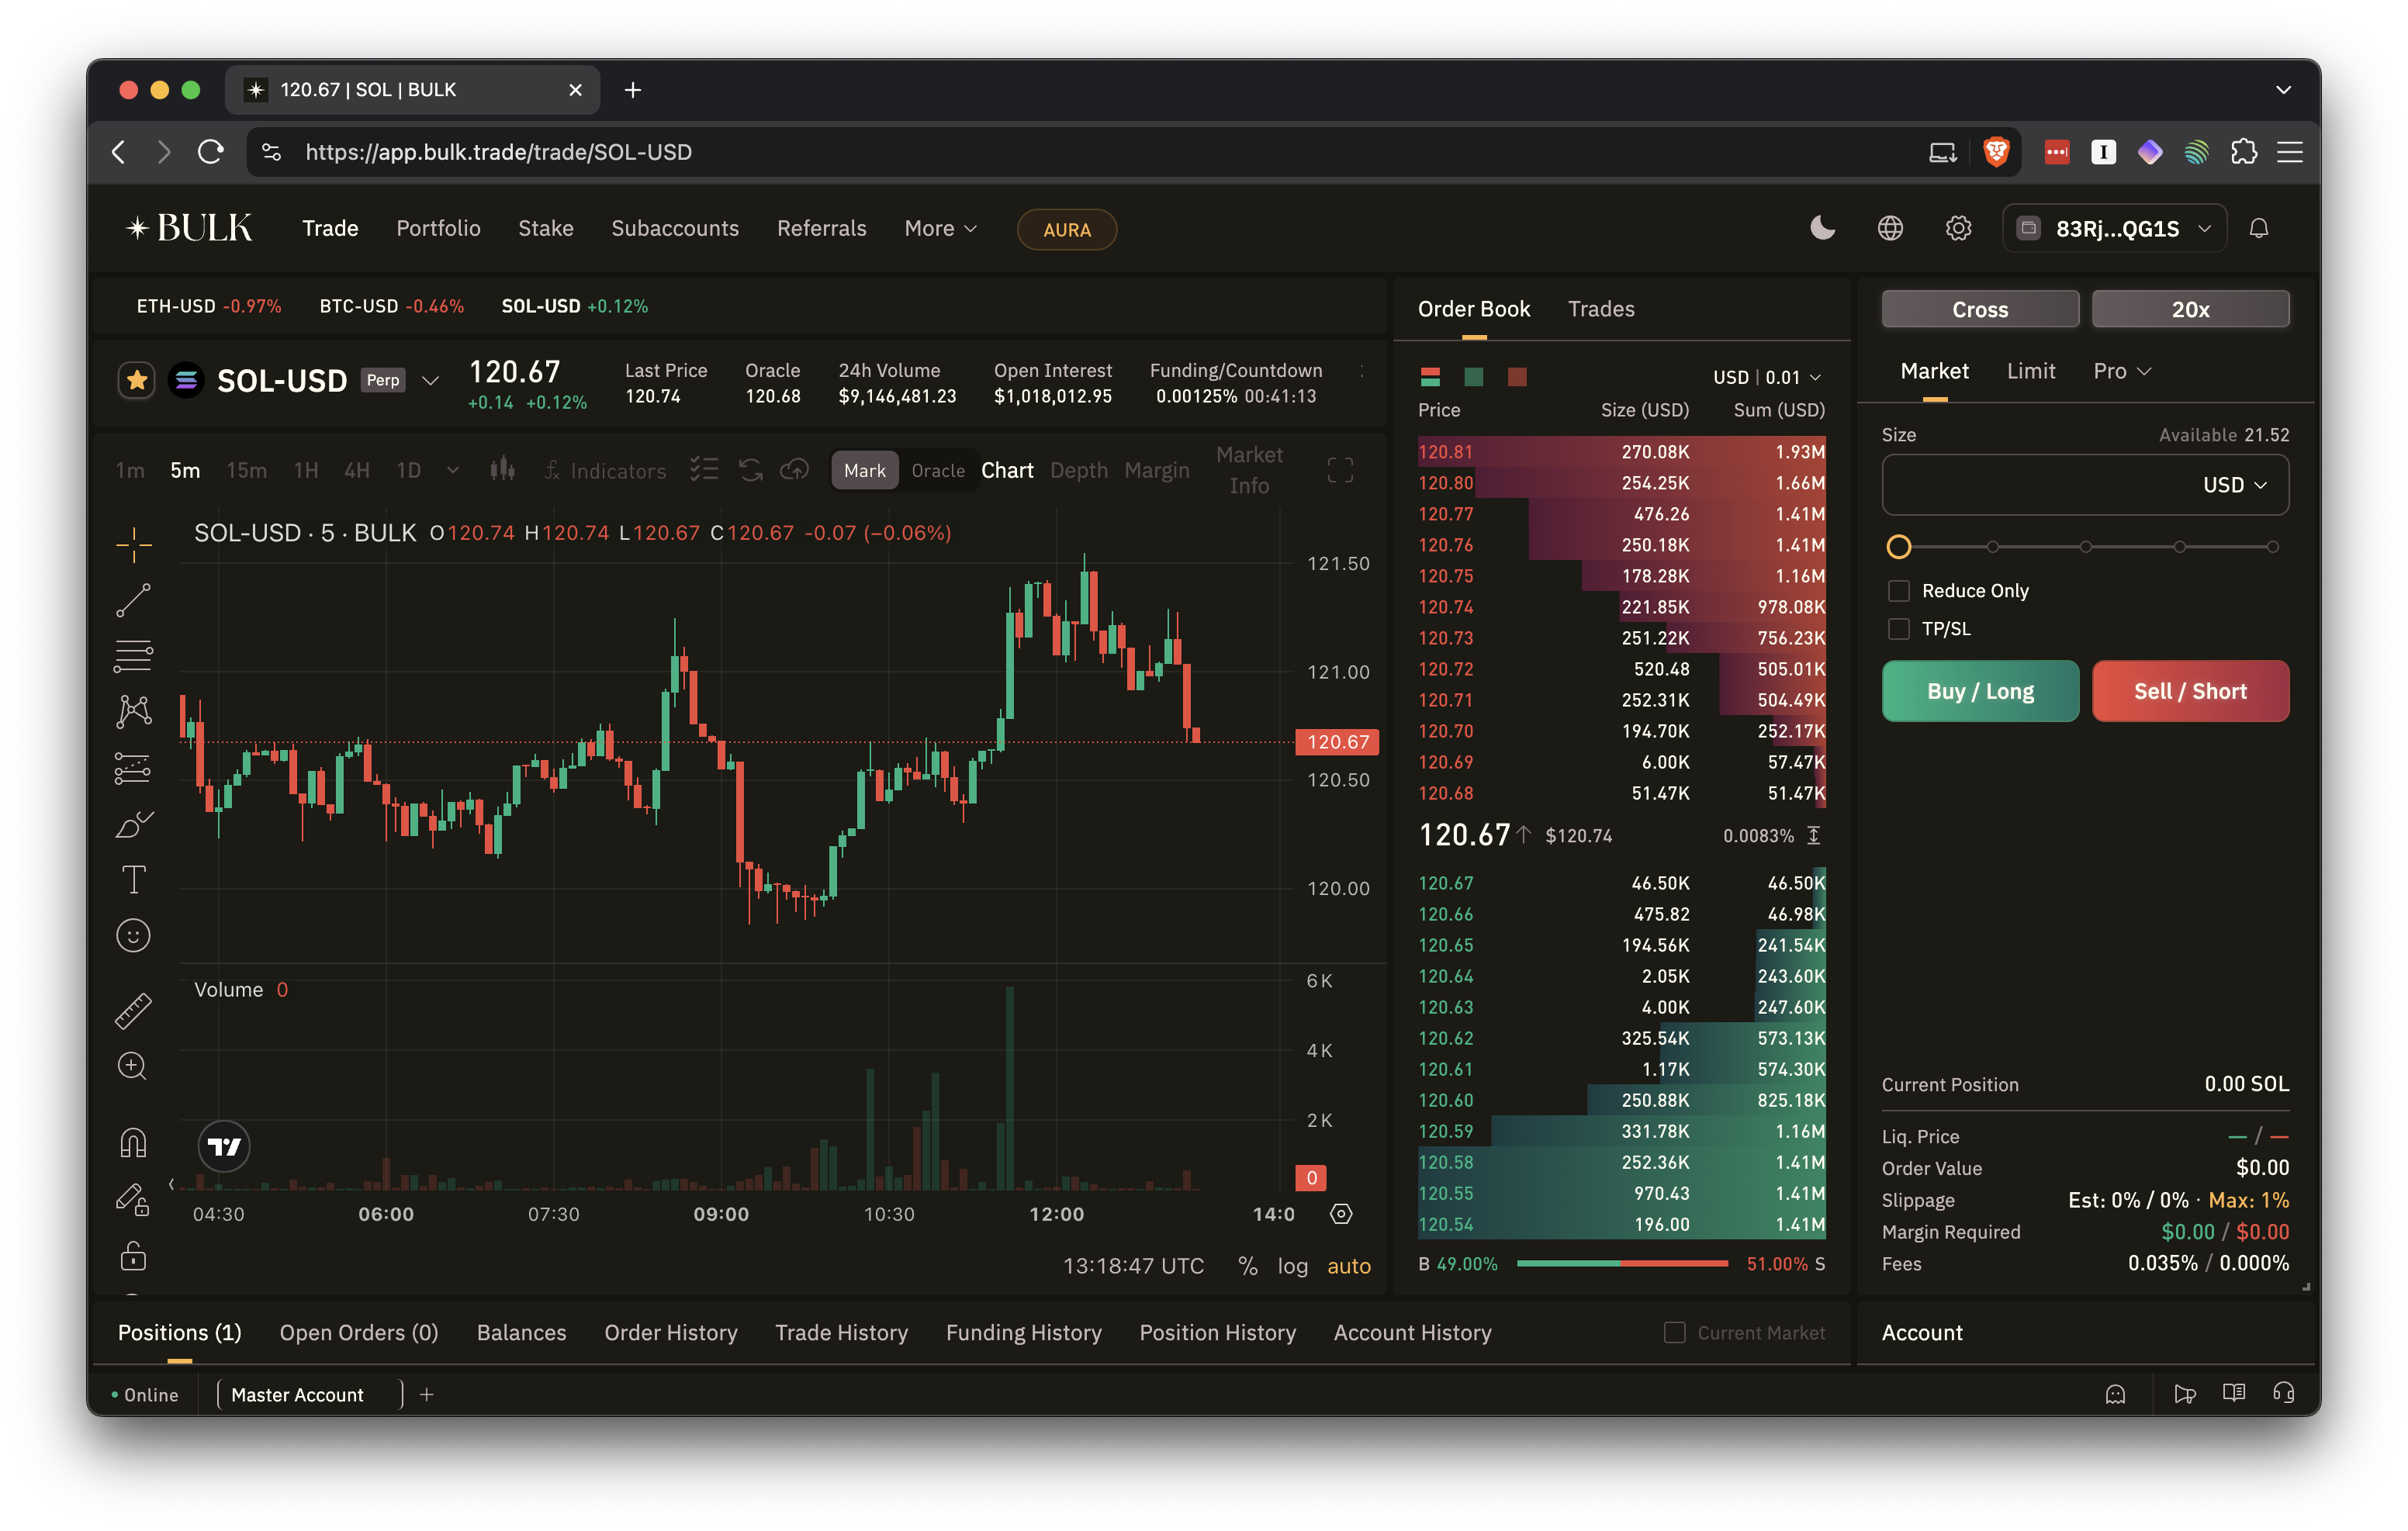This screenshot has height=1531, width=2408.
Task: Switch chart price to Oracle
Action: coord(937,471)
